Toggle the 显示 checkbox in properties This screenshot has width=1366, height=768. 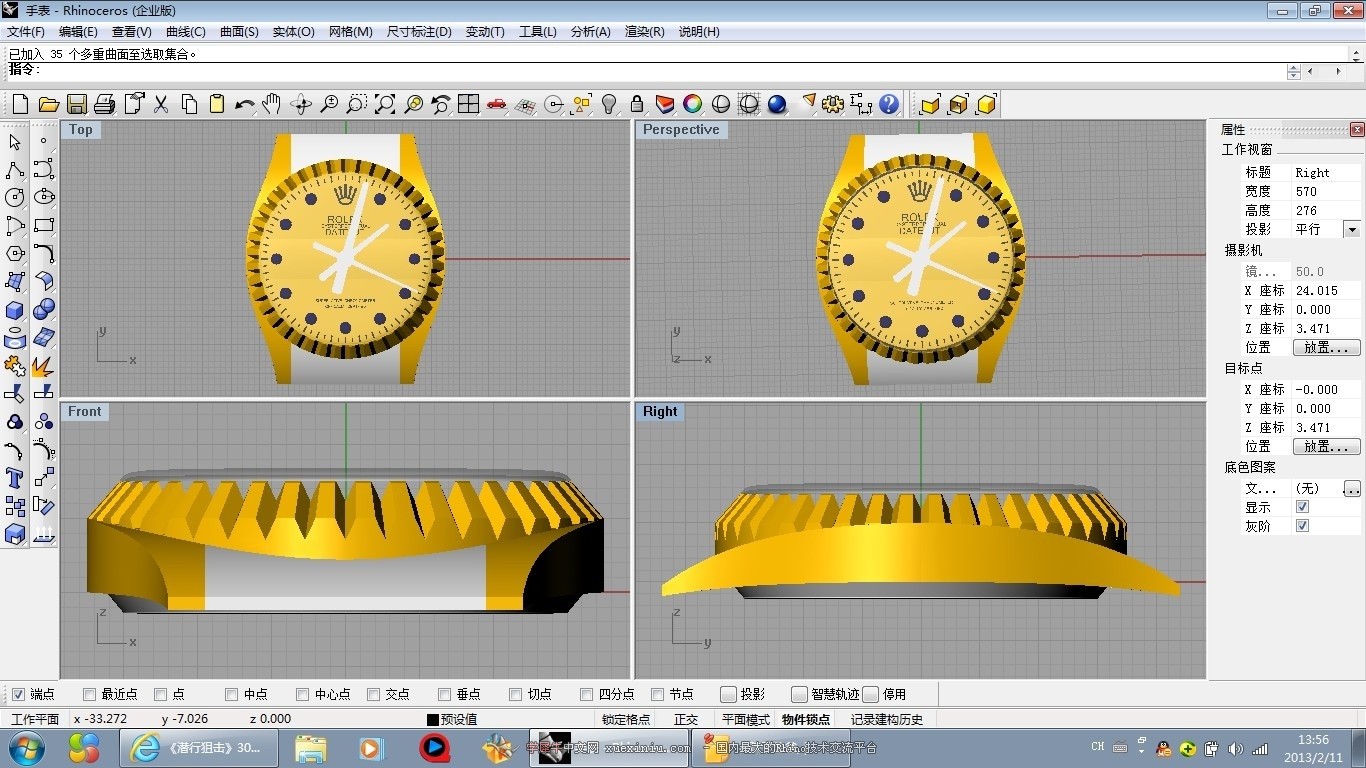coord(1302,507)
